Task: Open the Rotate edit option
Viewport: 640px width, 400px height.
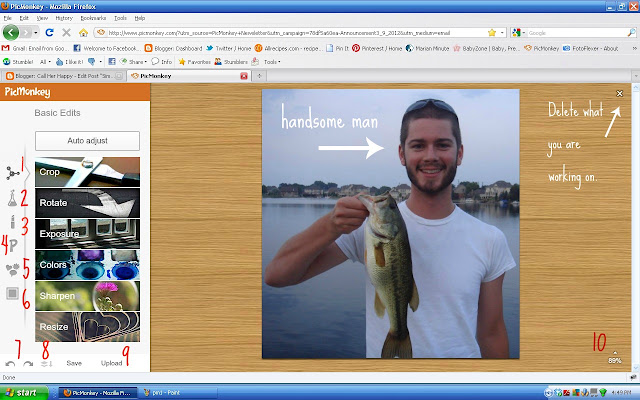Action: tap(87, 203)
